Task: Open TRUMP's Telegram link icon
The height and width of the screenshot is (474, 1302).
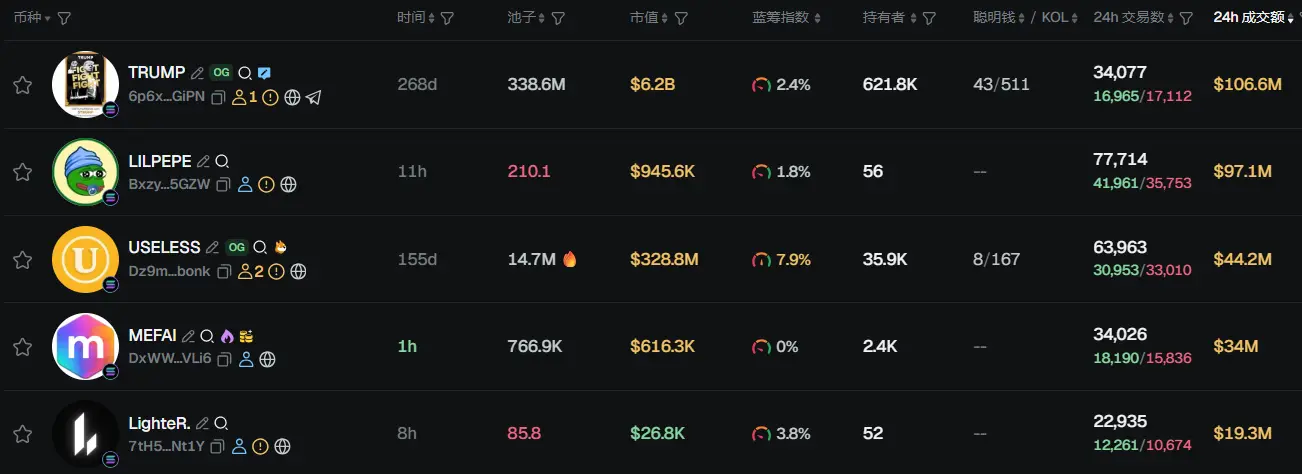Action: 314,97
